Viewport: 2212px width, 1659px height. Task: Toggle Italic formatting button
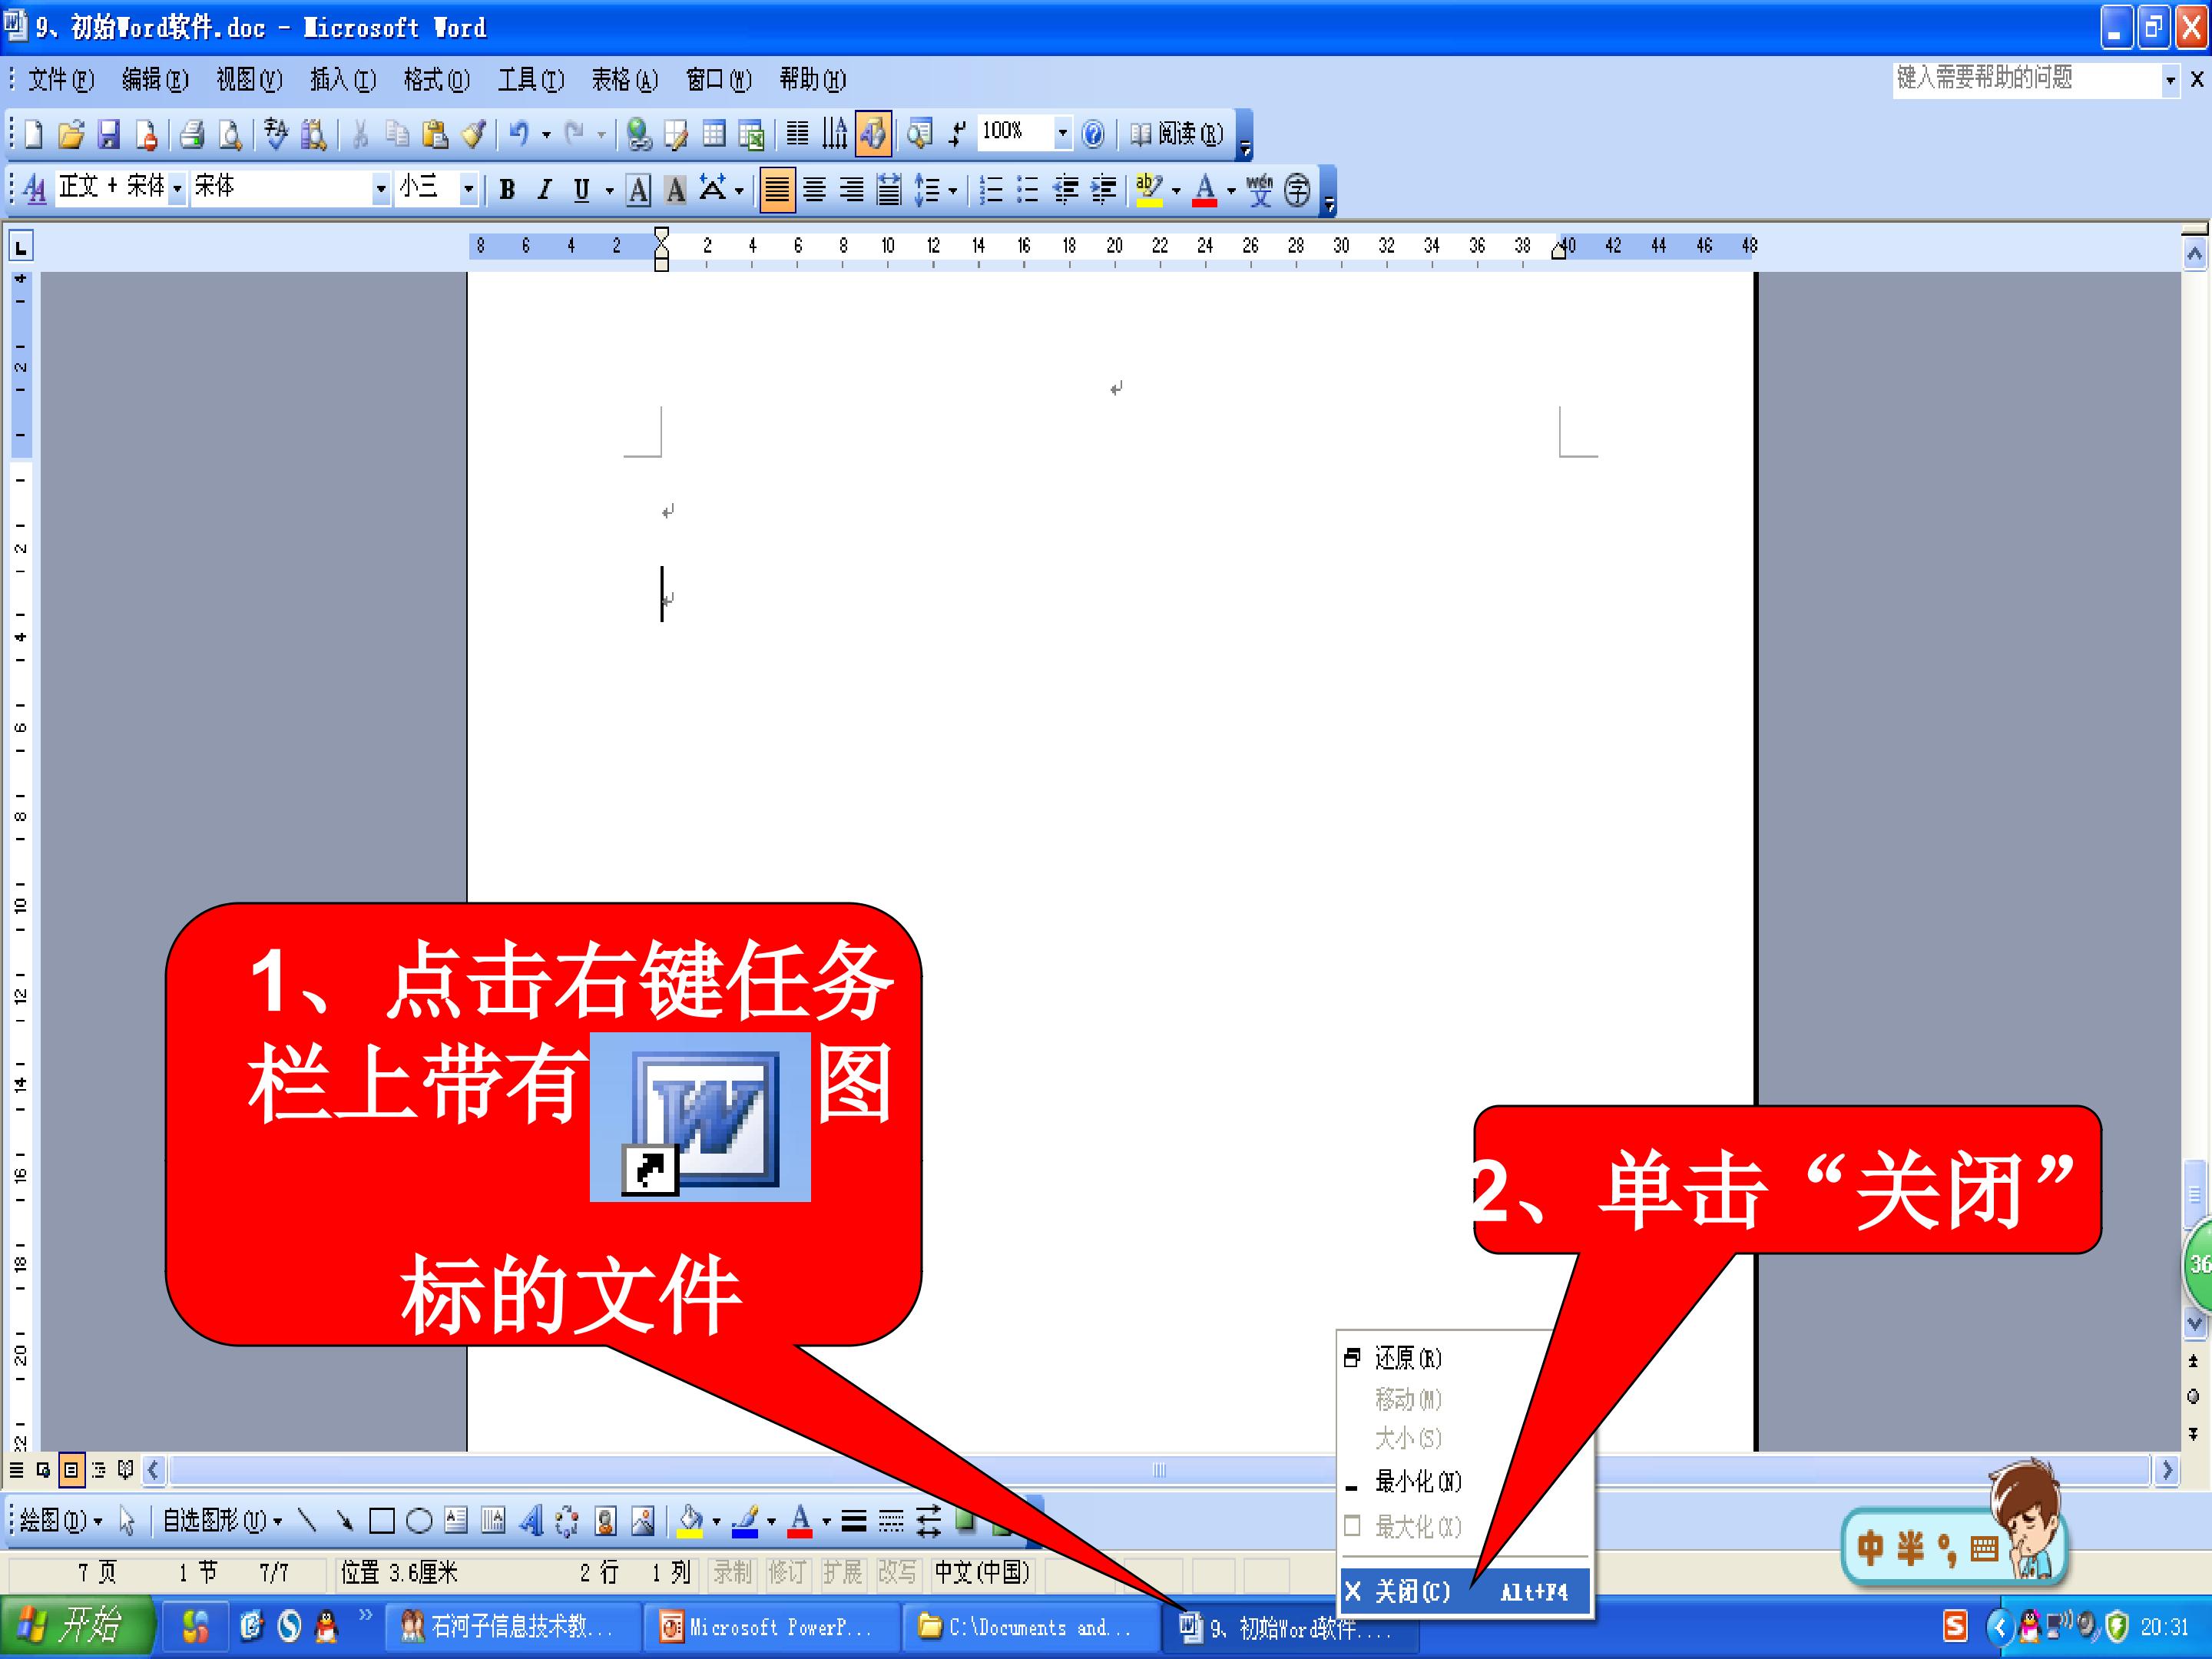tap(544, 189)
